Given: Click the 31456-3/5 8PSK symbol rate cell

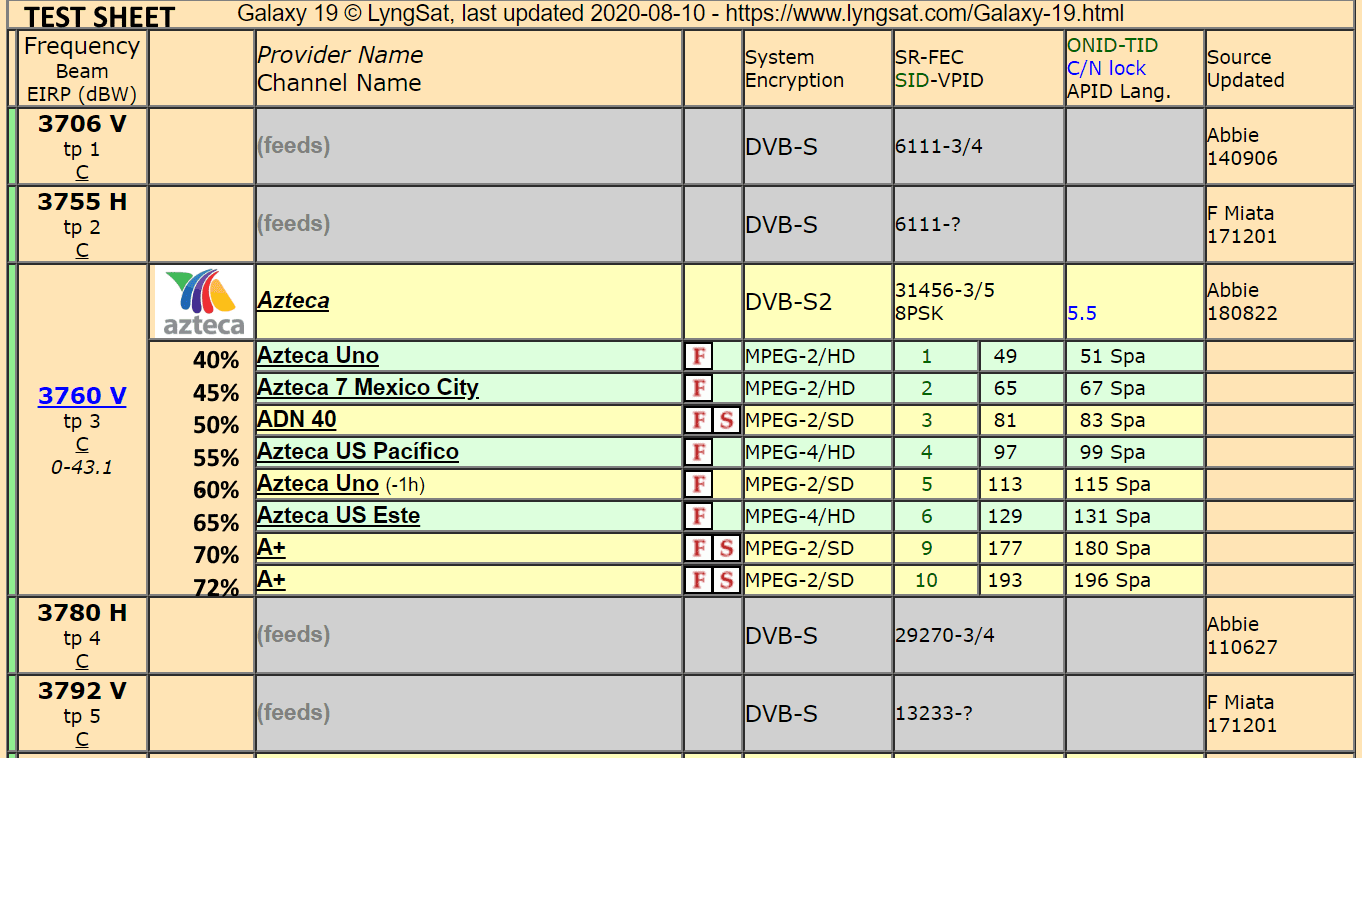Looking at the screenshot, I should click(x=978, y=302).
